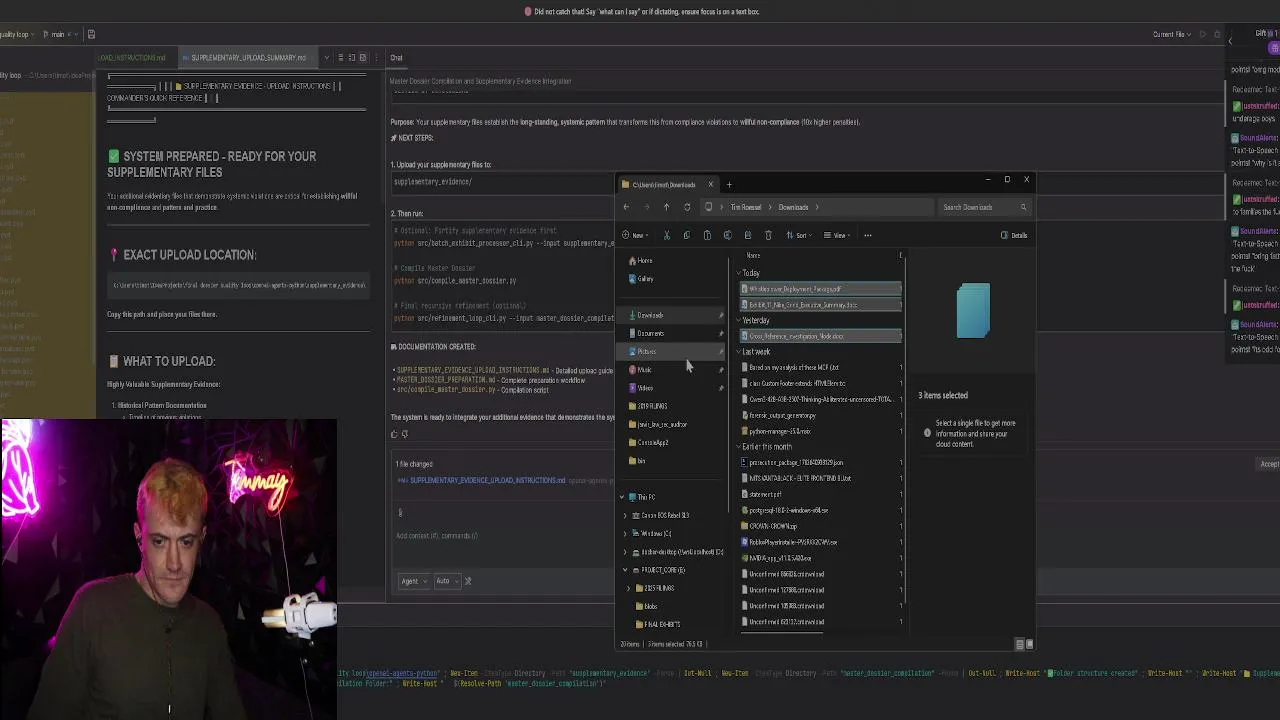Click the Name column header
Image resolution: width=1280 pixels, height=720 pixels.
pos(753,256)
